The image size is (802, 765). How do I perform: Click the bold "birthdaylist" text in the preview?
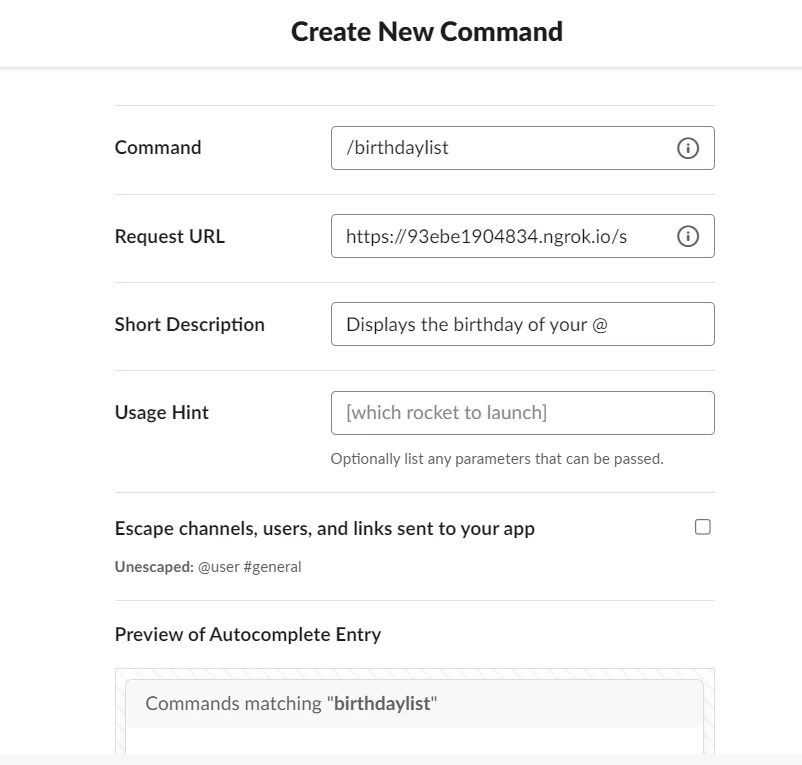pos(382,703)
